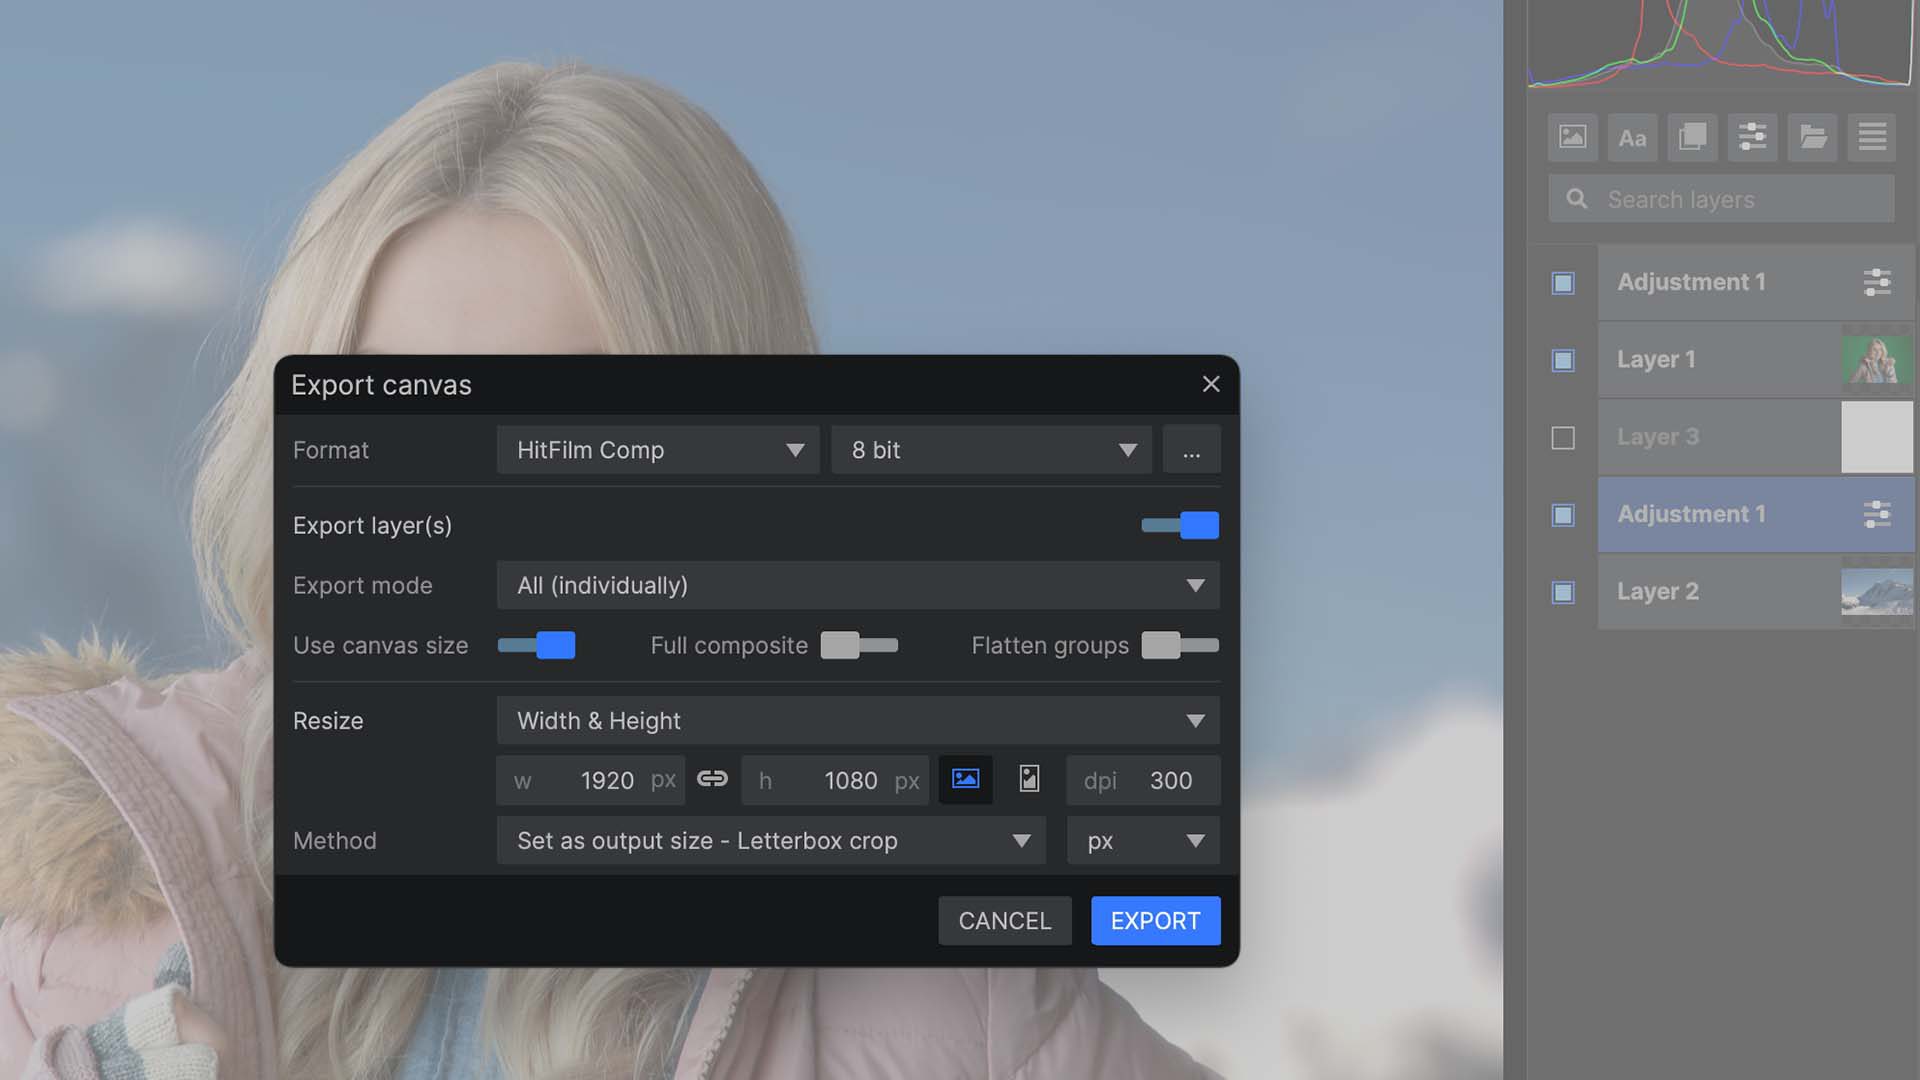Image resolution: width=1920 pixels, height=1080 pixels.
Task: Click the search magnifier icon
Action: click(x=1577, y=199)
